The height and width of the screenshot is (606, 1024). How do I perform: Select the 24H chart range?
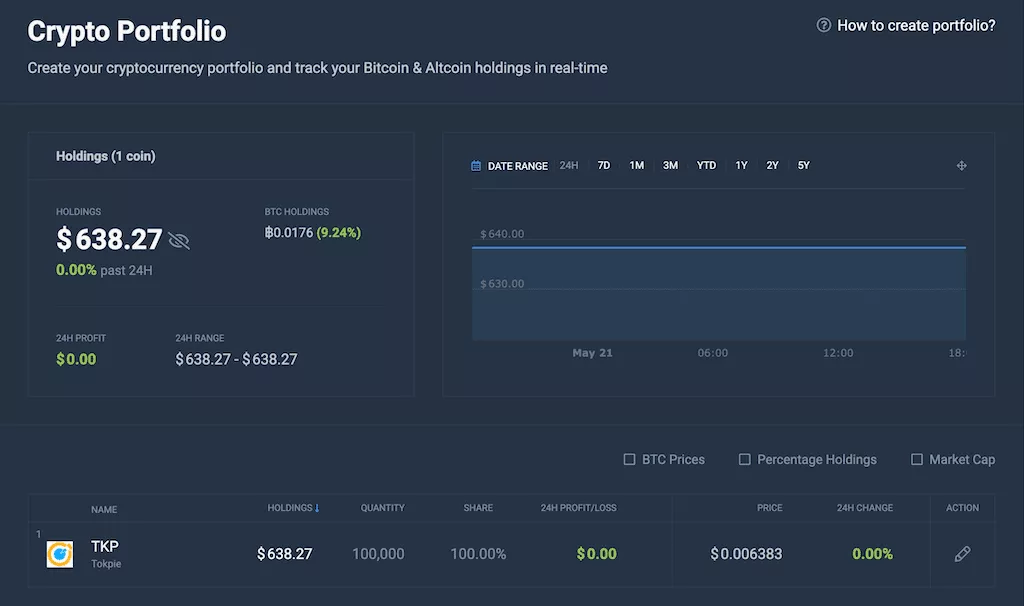pyautogui.click(x=569, y=165)
